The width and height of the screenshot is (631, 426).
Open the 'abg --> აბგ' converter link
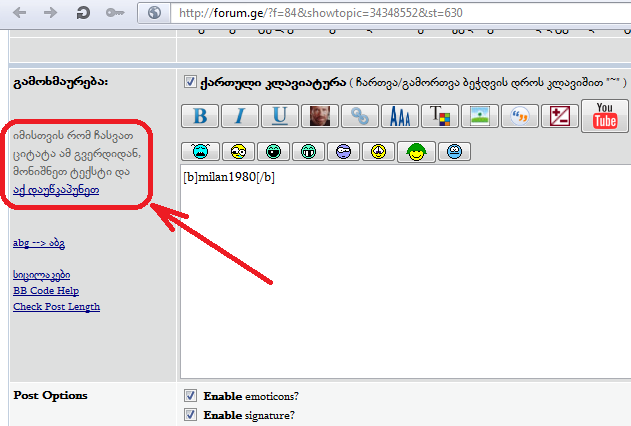(x=39, y=243)
